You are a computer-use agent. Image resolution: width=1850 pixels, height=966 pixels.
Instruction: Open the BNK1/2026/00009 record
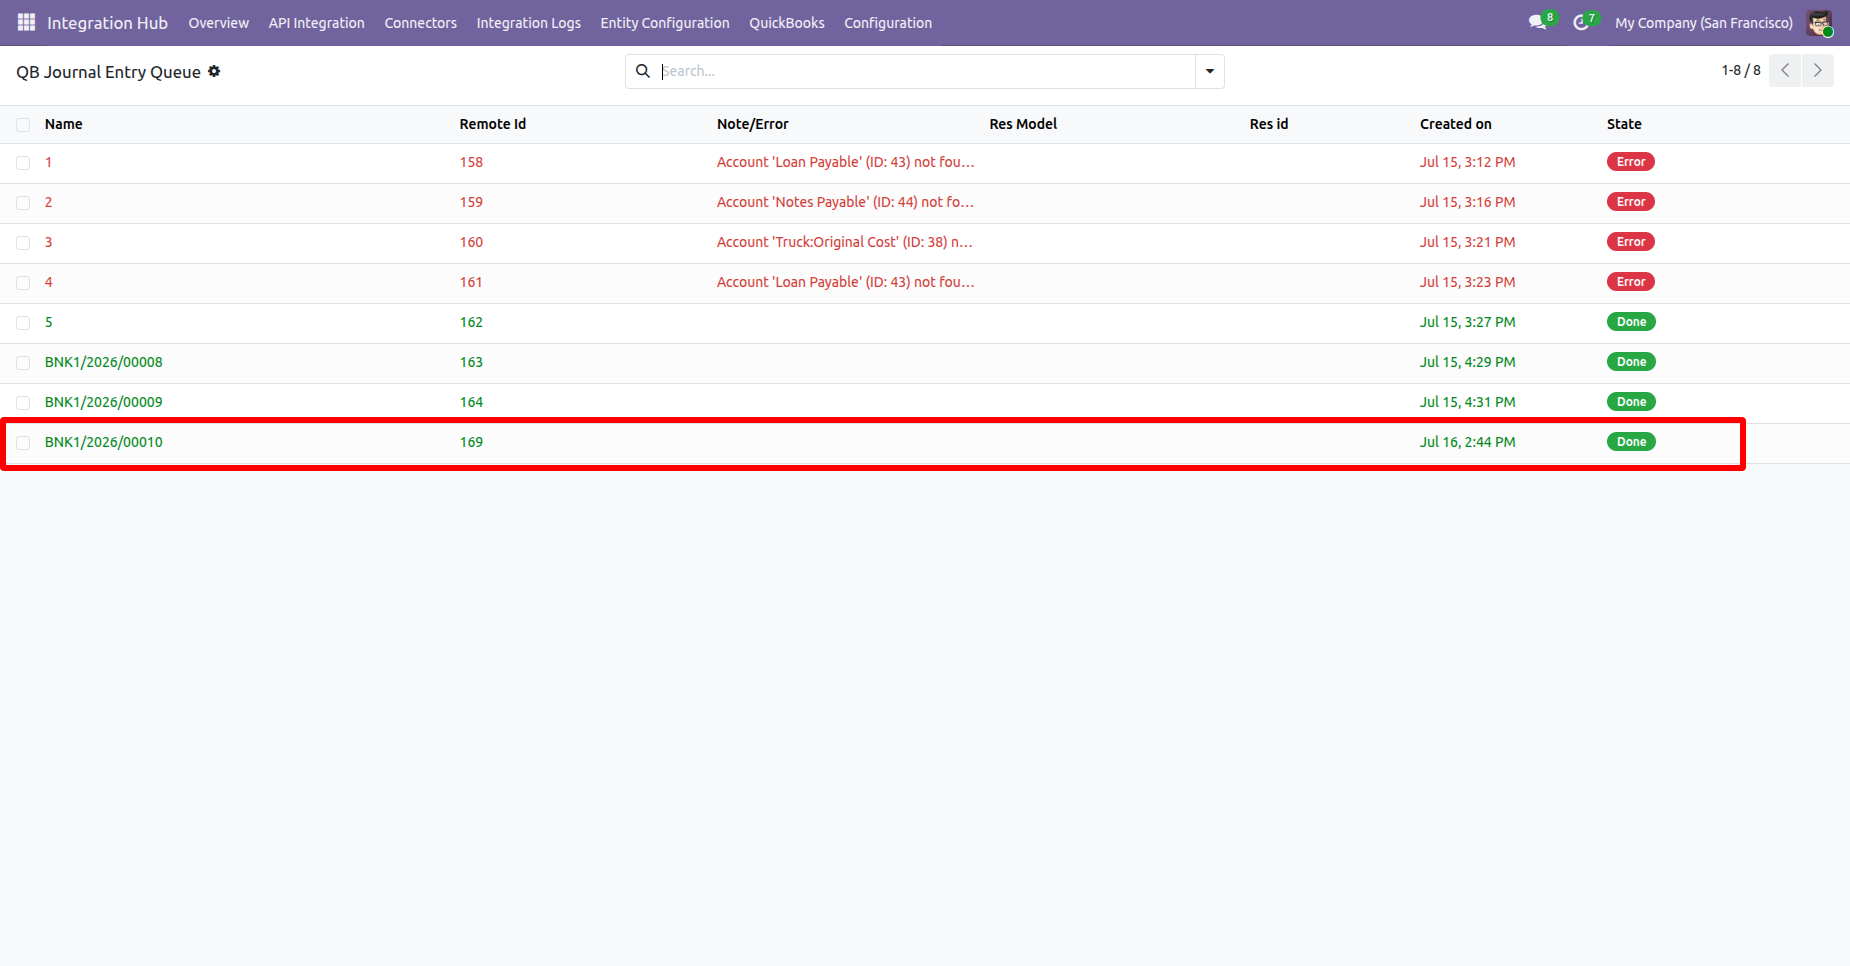tap(104, 402)
